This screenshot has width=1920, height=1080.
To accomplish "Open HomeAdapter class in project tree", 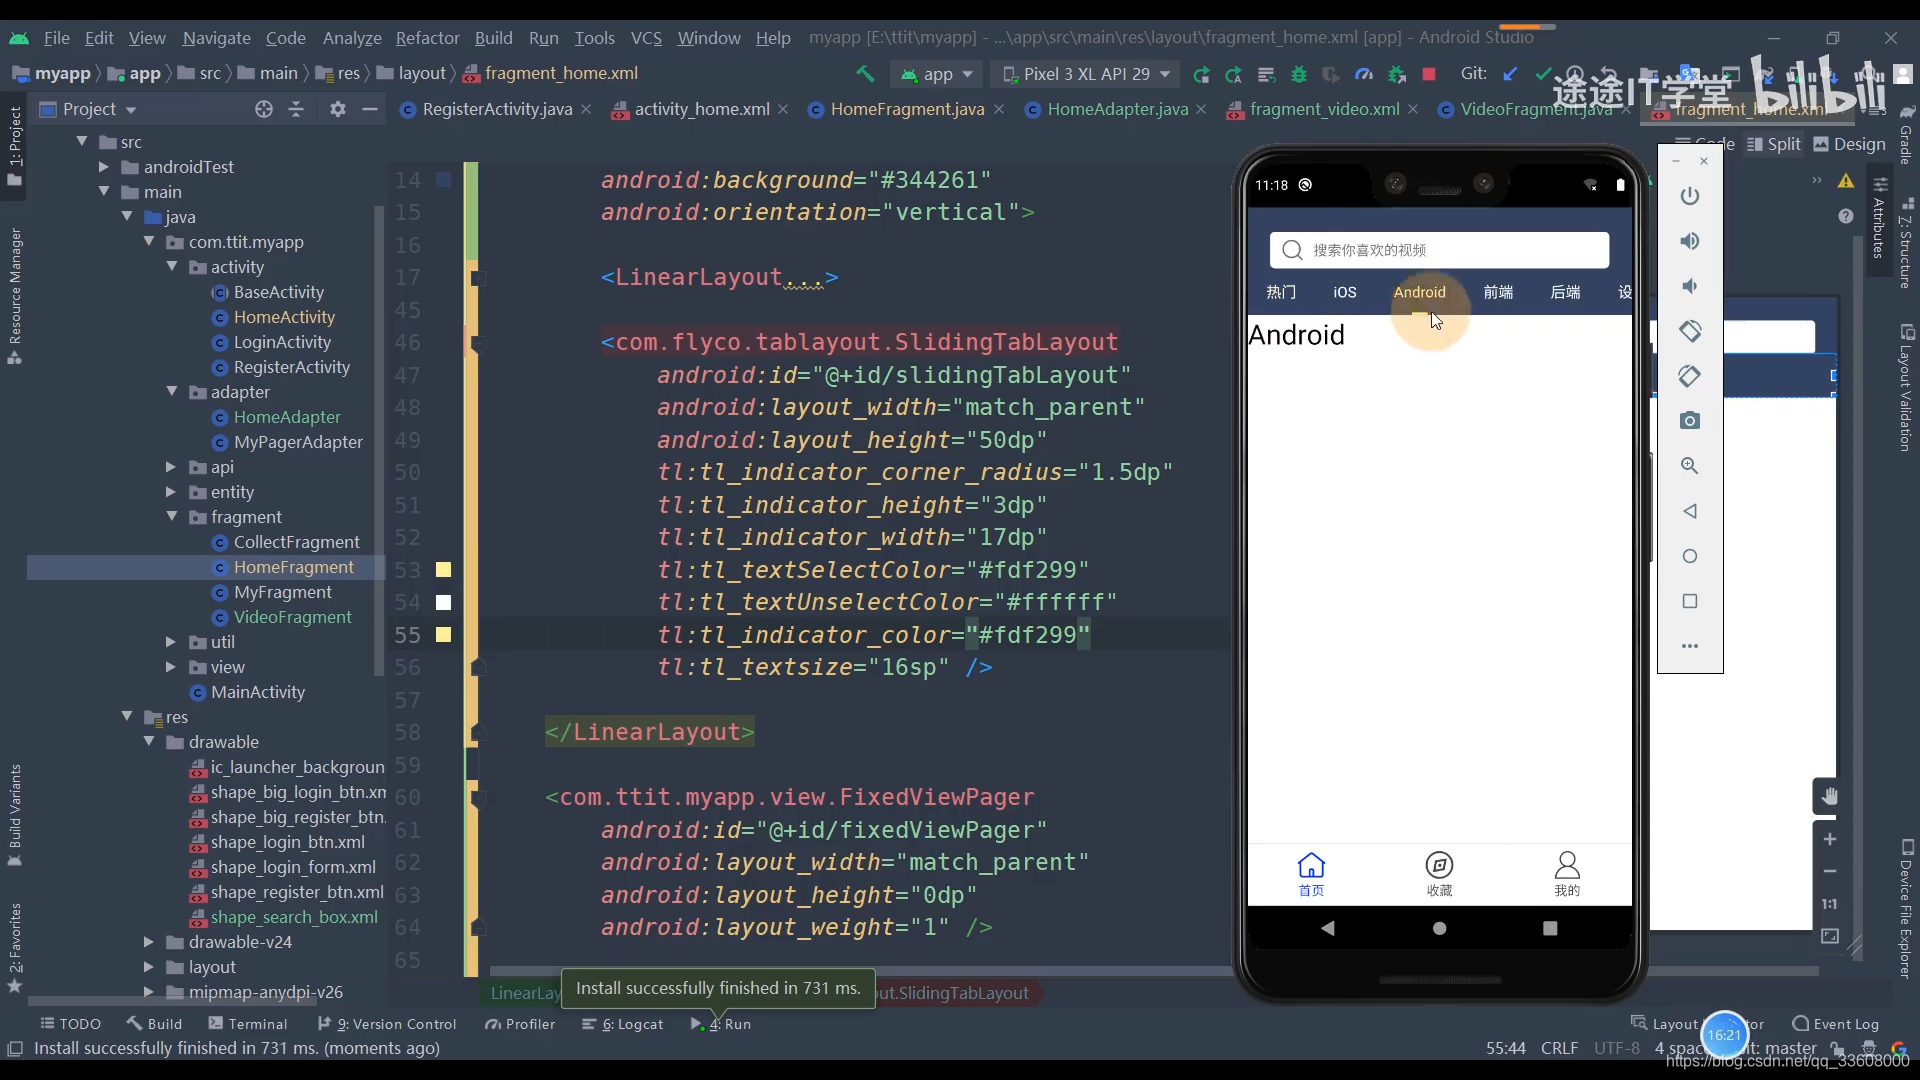I will pyautogui.click(x=287, y=417).
